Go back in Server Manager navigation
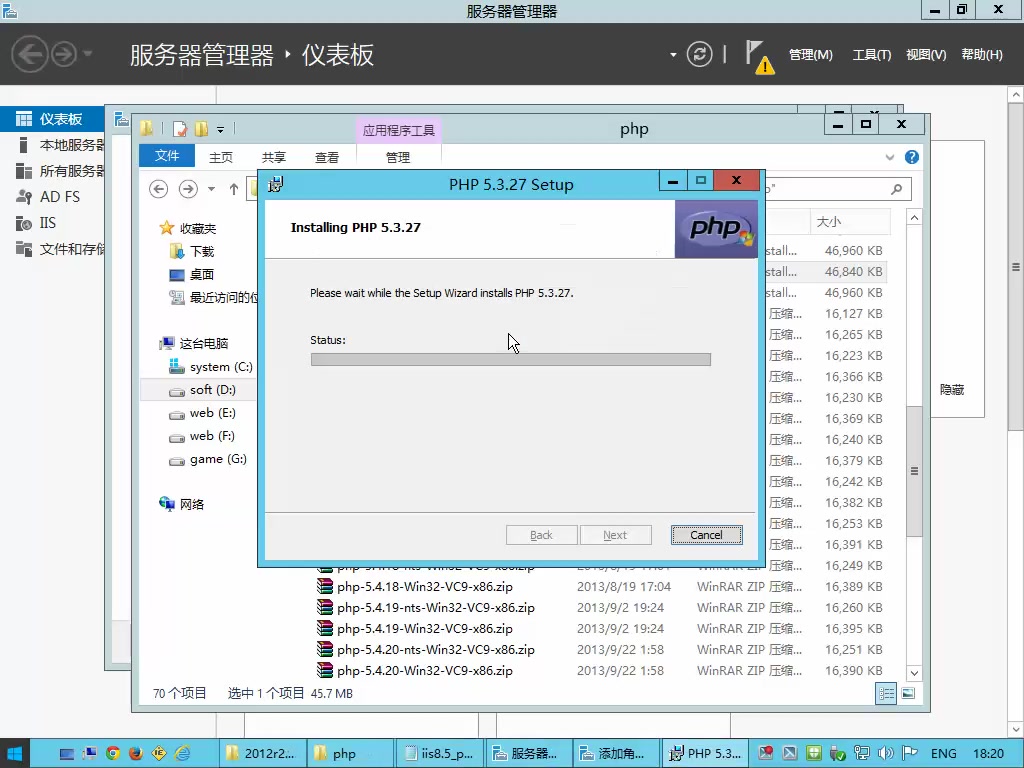The width and height of the screenshot is (1024, 768). (29, 54)
